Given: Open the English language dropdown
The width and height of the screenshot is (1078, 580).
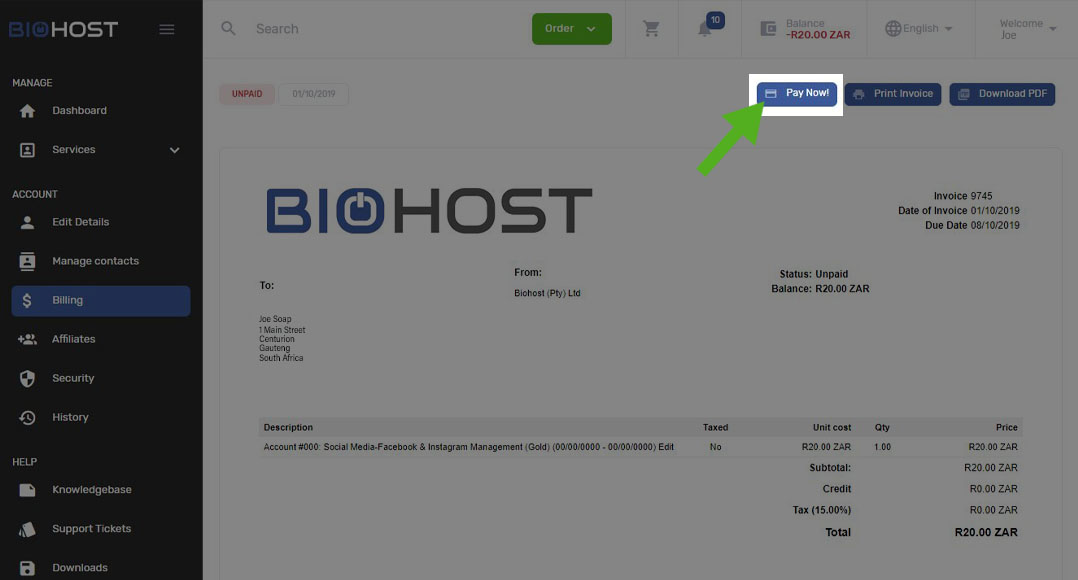Looking at the screenshot, I should 918,29.
